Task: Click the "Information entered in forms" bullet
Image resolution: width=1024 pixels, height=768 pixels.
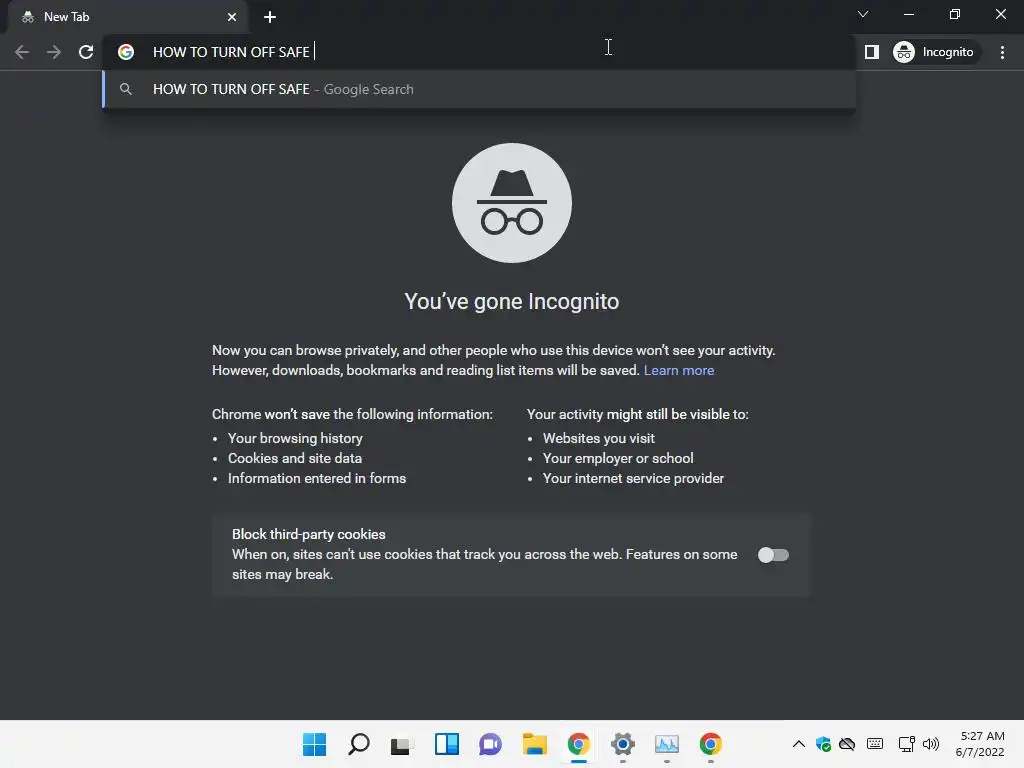Action: 317,479
